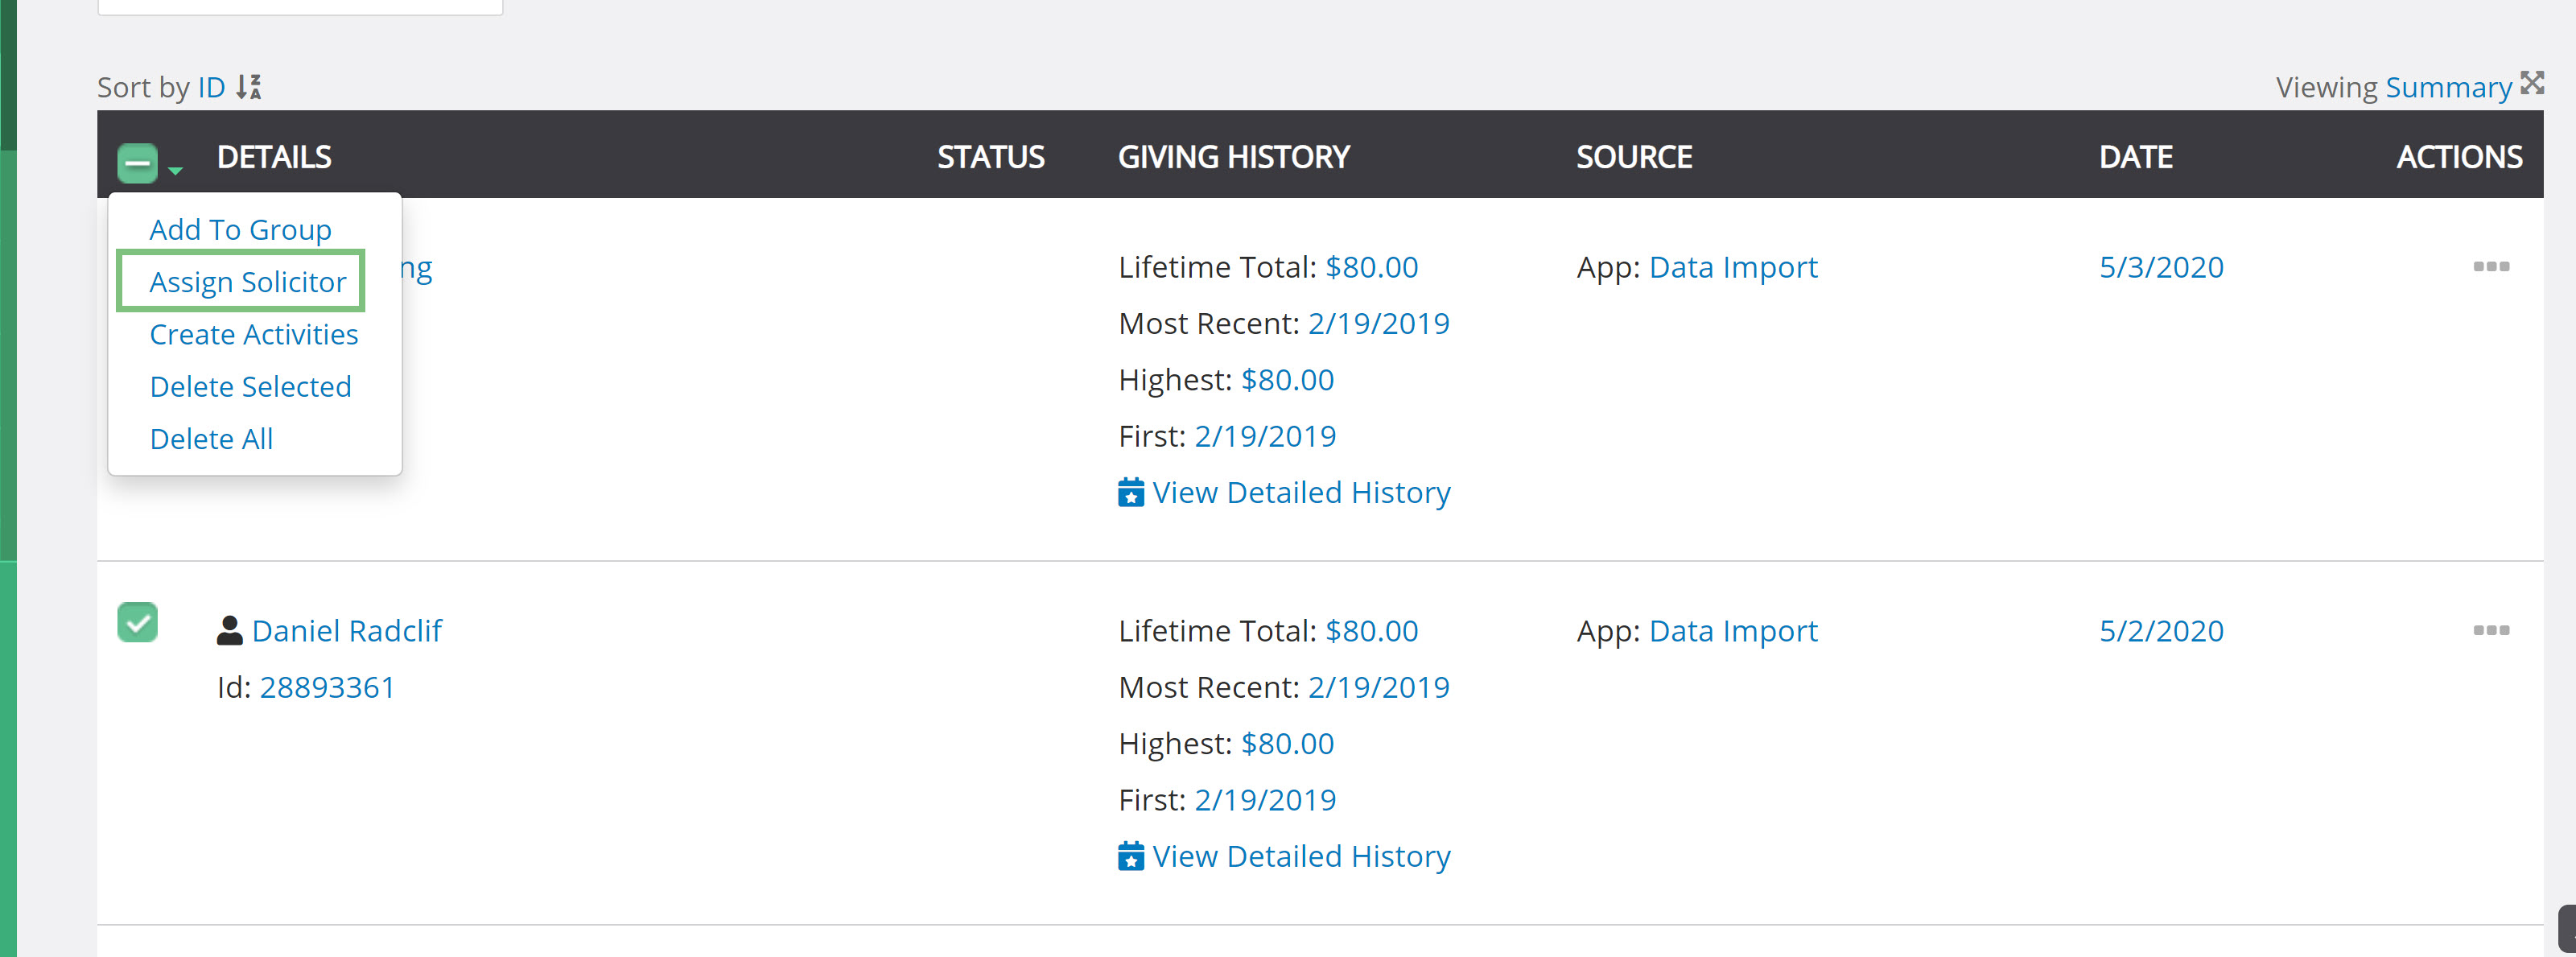Uncheck the Daniel Radclif row checkbox
The height and width of the screenshot is (957, 2576).
pyautogui.click(x=138, y=622)
